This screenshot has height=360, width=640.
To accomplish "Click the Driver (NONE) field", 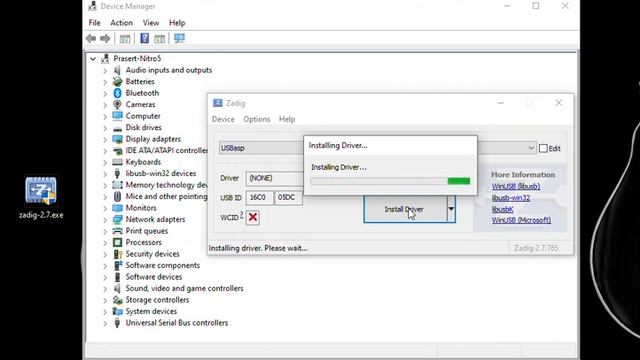I will click(x=275, y=178).
